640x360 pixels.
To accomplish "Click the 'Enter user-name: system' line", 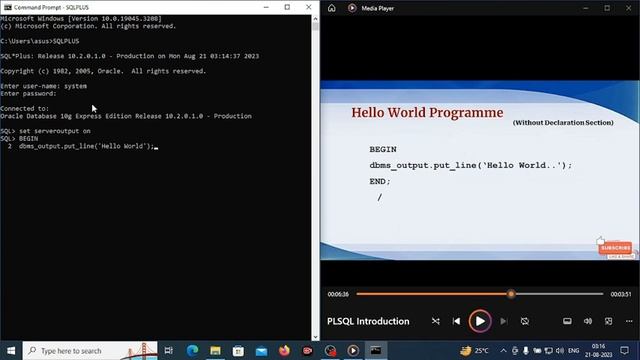I will click(x=44, y=86).
